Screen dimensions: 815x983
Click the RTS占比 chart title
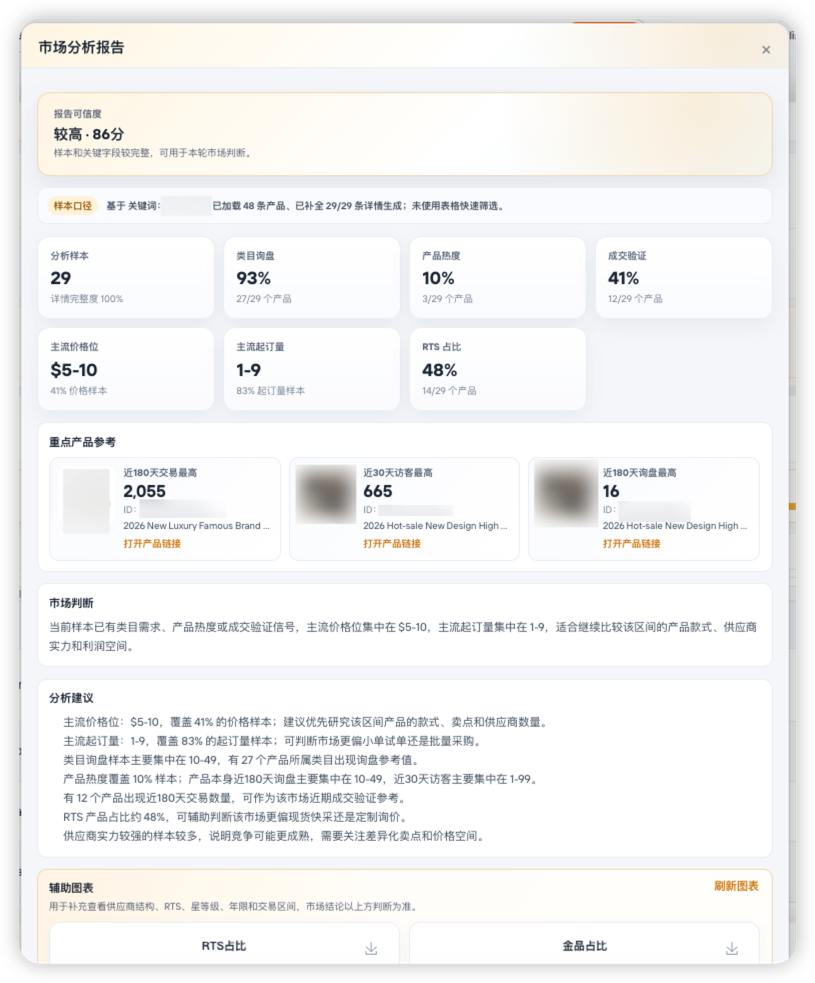point(224,946)
